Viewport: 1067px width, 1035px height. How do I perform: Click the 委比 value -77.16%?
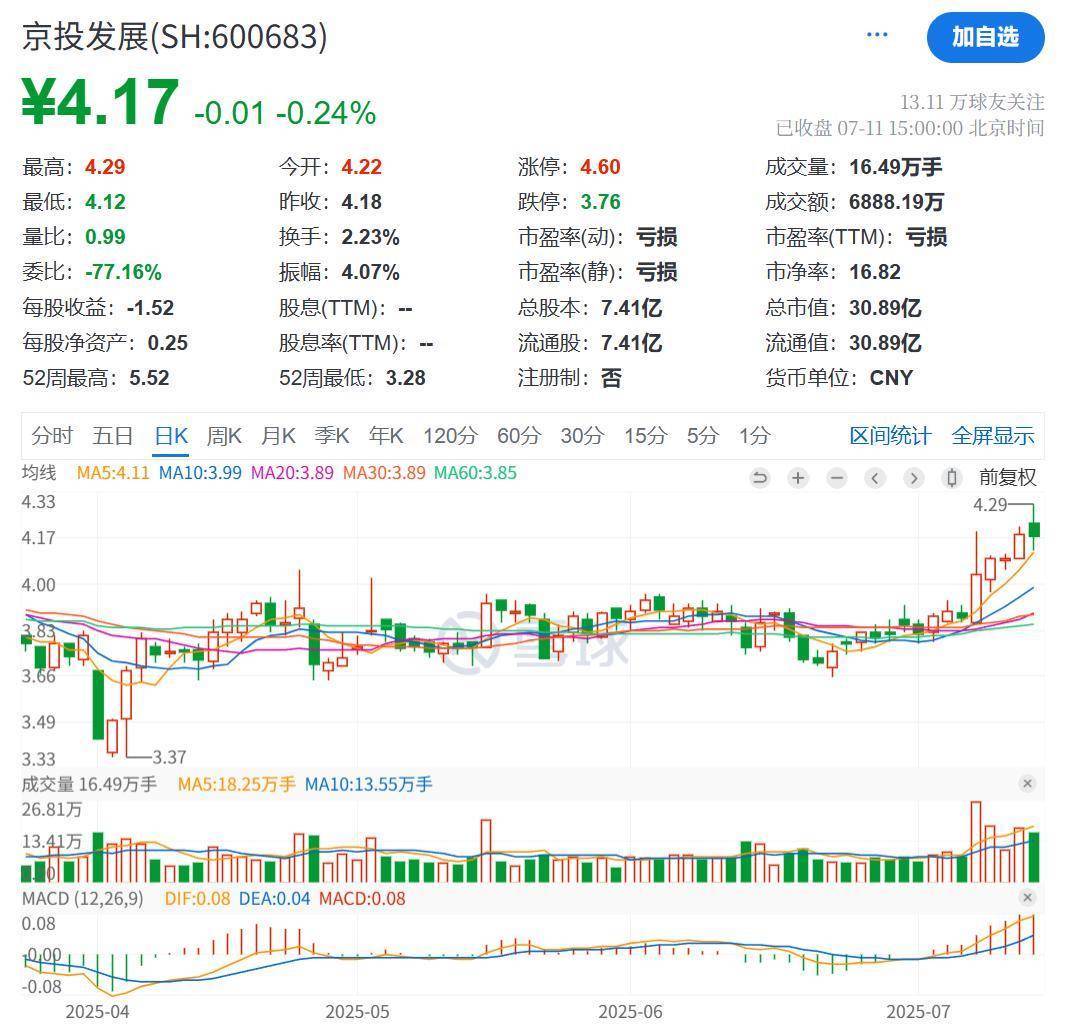[123, 272]
